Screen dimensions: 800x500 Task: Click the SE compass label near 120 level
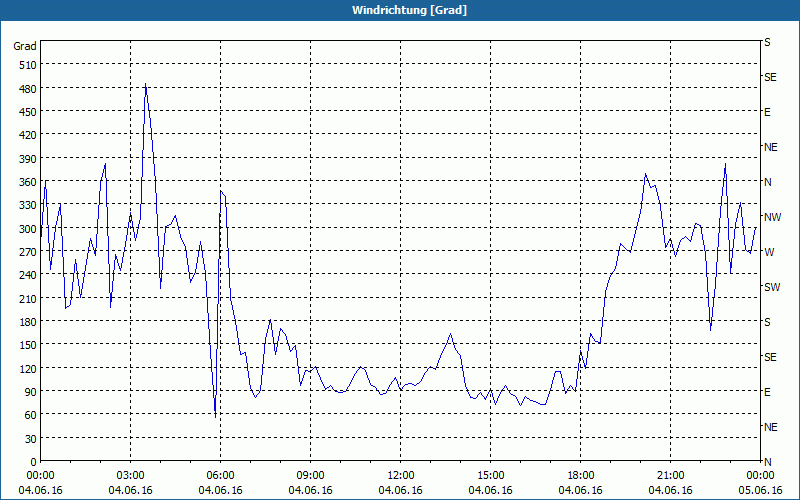[x=770, y=357]
